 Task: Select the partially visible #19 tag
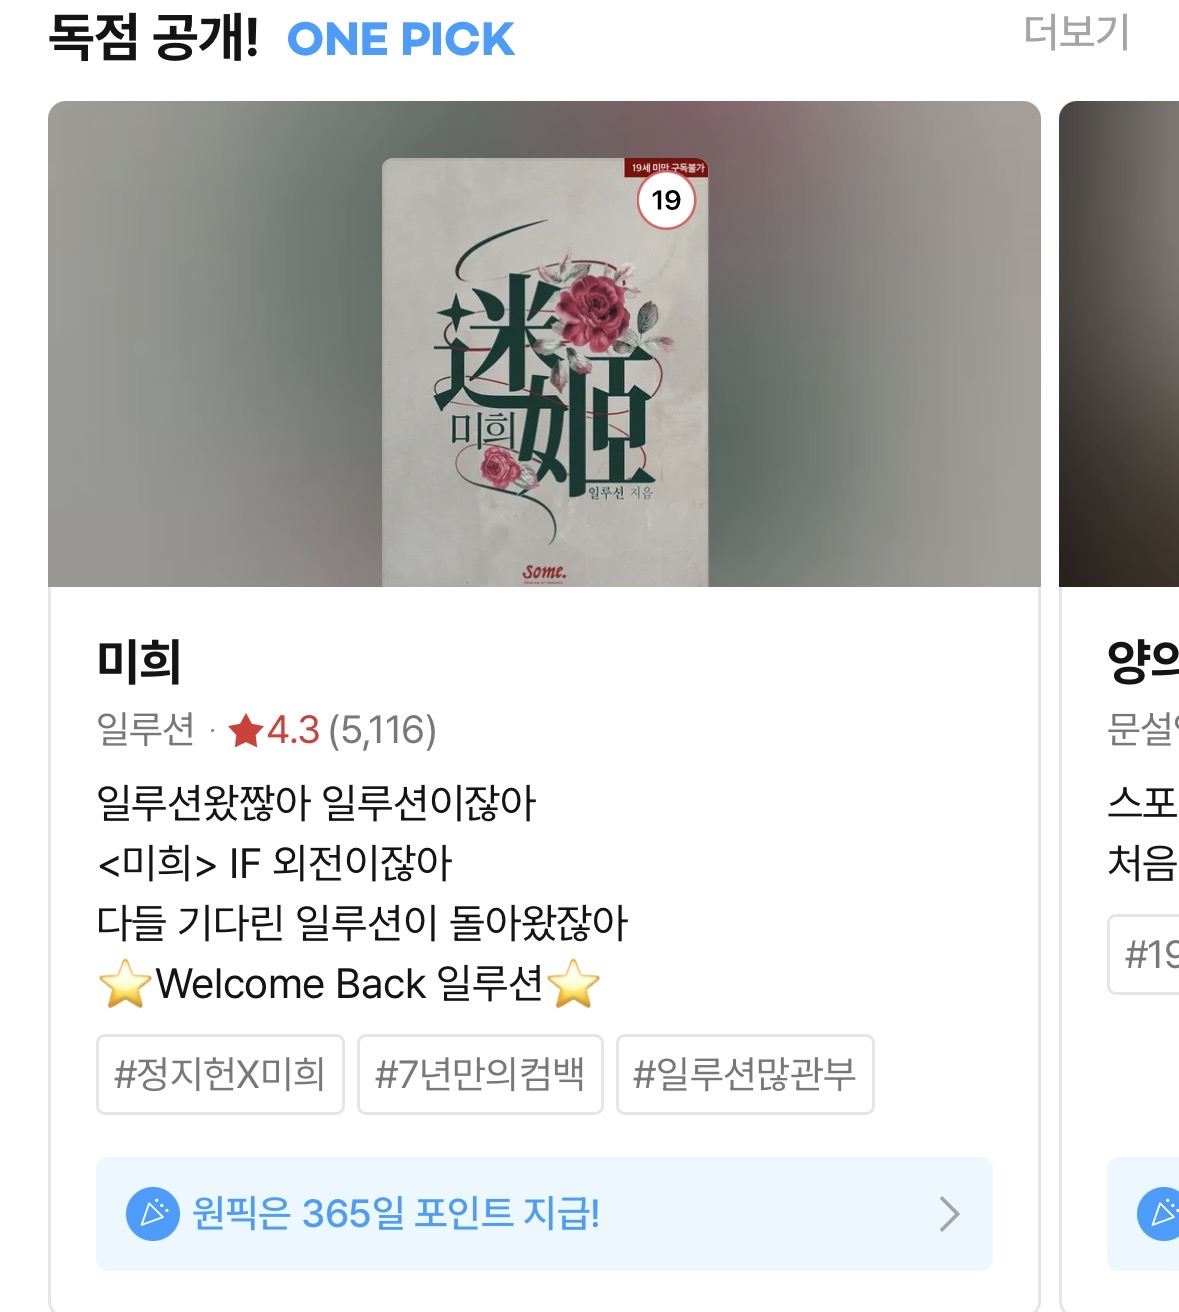pos(1144,954)
